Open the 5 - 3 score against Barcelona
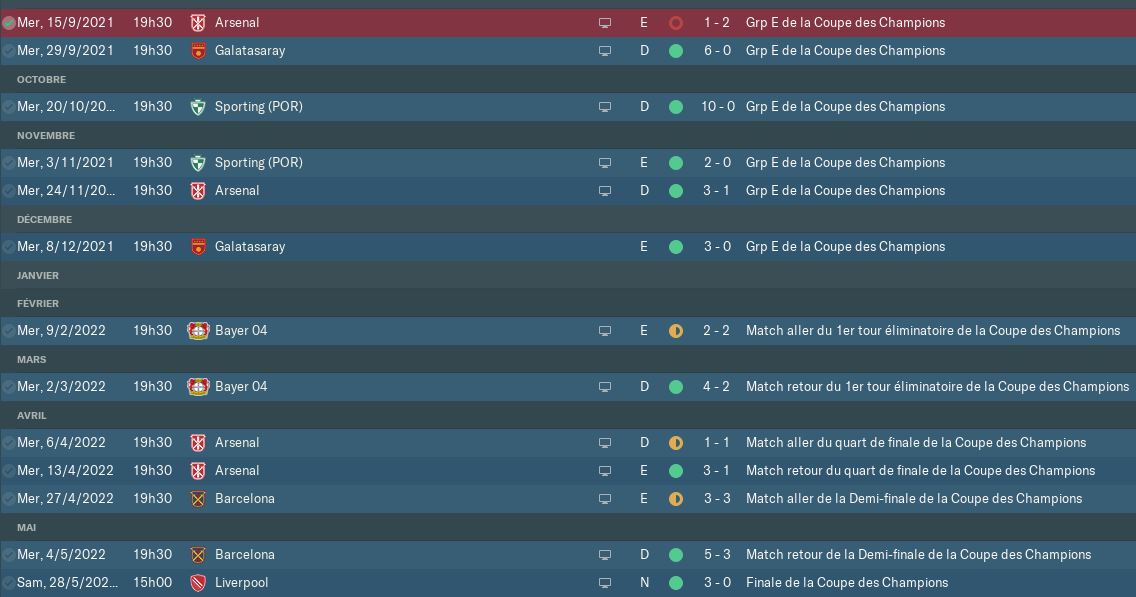Image resolution: width=1136 pixels, height=597 pixels. pos(717,554)
